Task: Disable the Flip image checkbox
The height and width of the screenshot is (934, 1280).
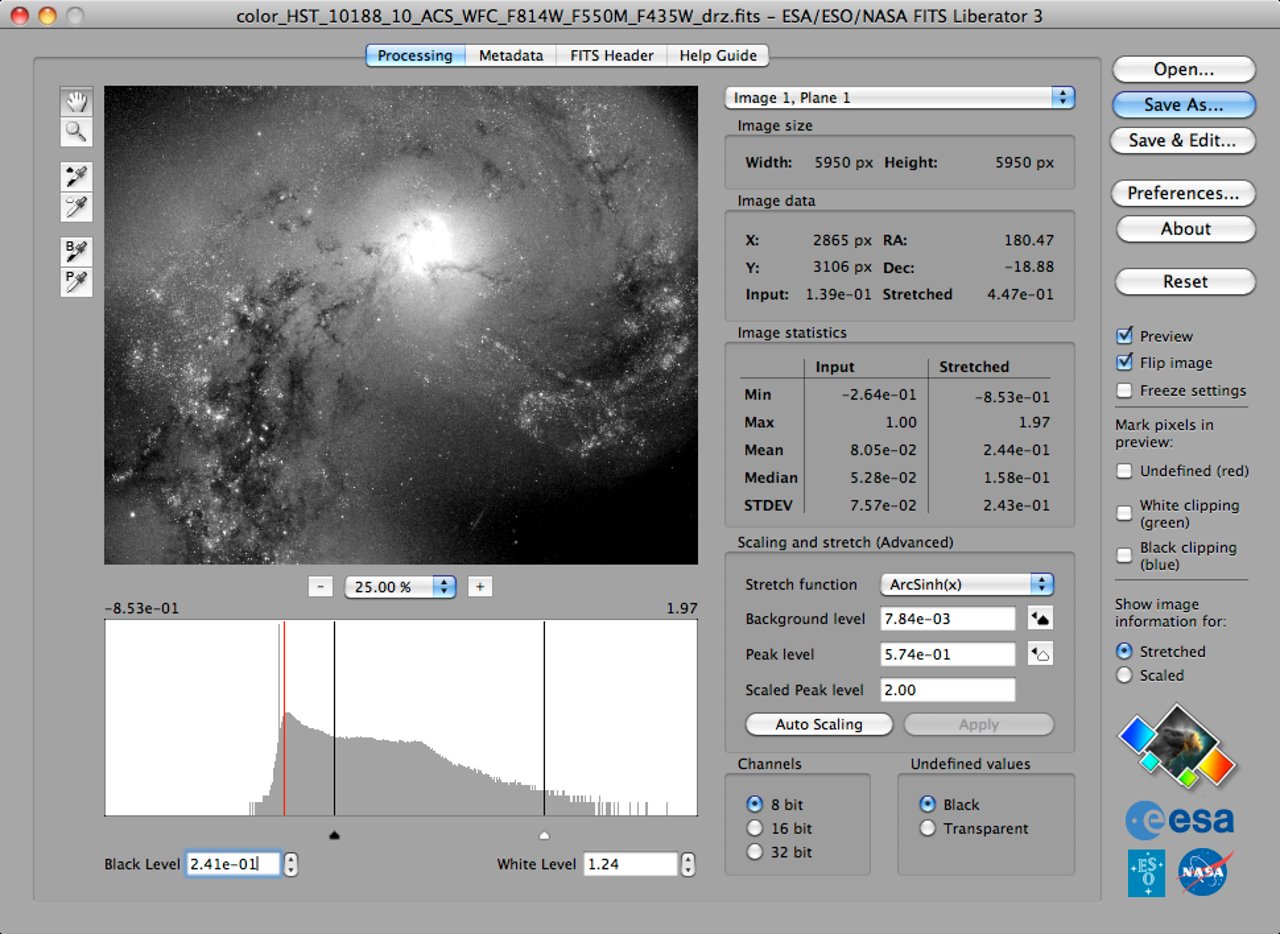Action: 1124,363
